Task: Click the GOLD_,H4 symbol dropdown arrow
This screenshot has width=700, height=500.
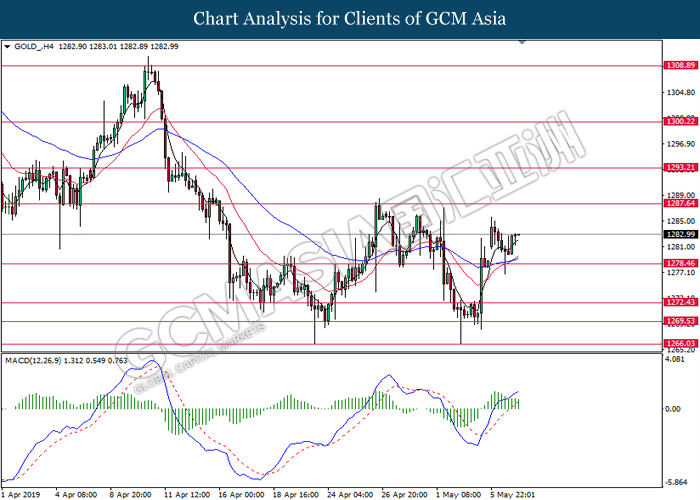Action: tap(7, 47)
